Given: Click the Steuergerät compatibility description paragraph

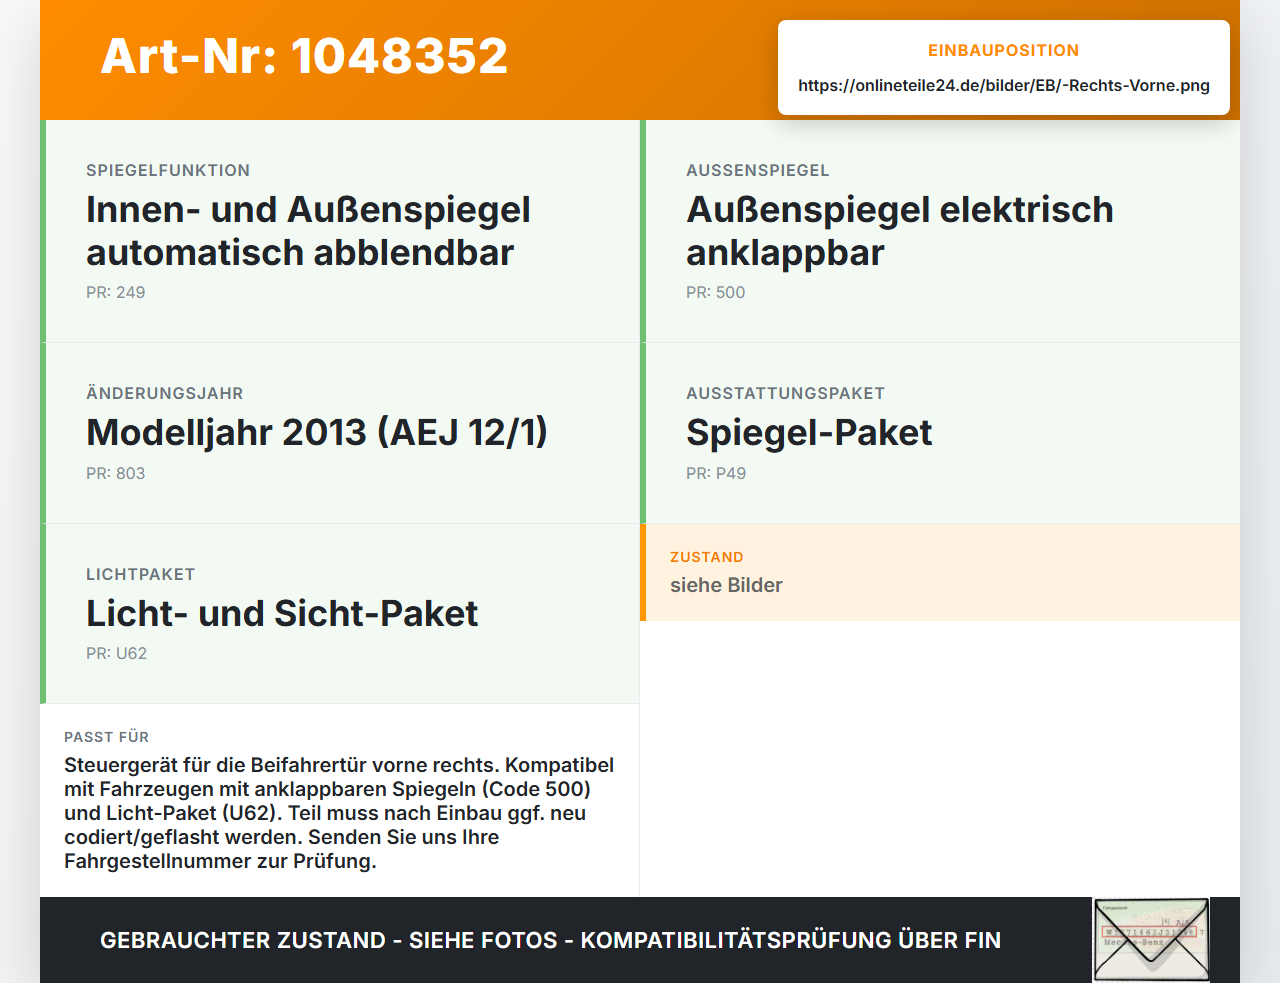Looking at the screenshot, I should click(339, 813).
